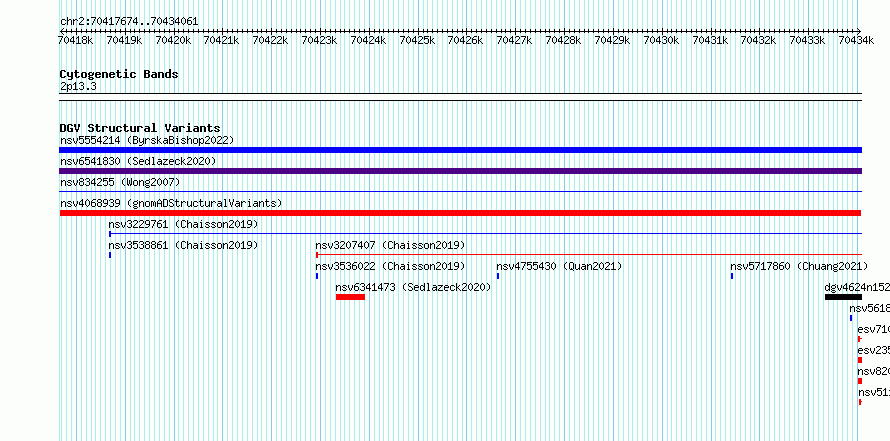Click the 70423k ruler position
The width and height of the screenshot is (890, 441).
pyautogui.click(x=320, y=40)
